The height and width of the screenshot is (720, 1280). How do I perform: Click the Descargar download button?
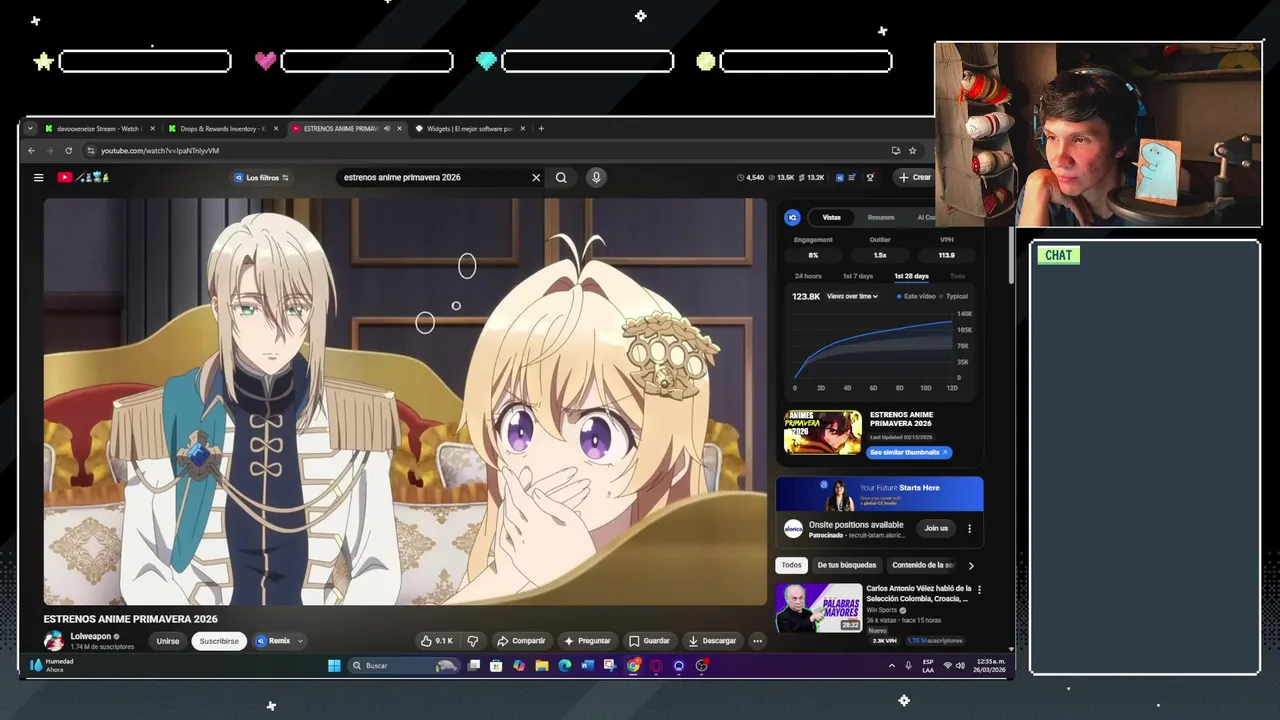point(712,641)
